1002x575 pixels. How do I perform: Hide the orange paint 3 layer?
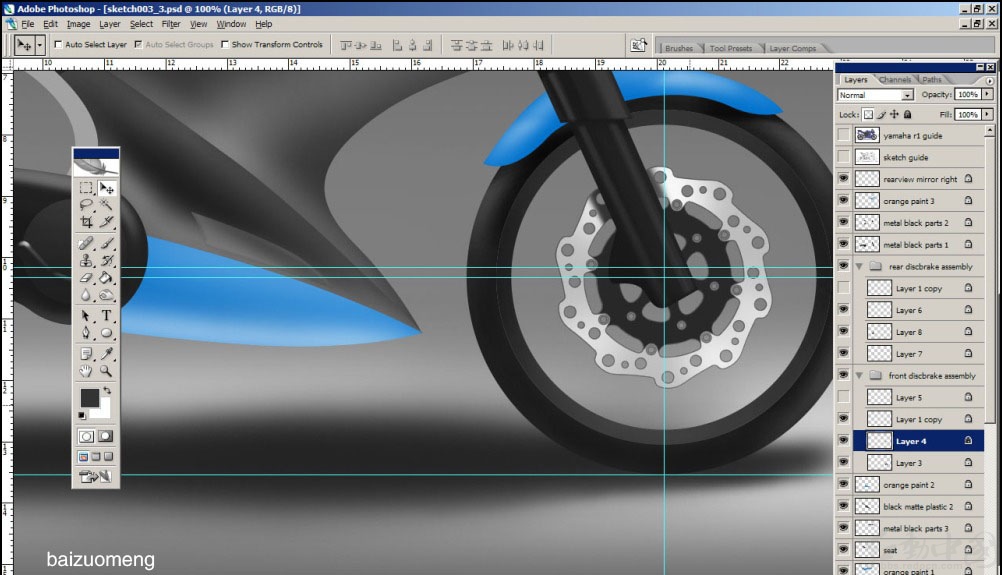coord(844,201)
